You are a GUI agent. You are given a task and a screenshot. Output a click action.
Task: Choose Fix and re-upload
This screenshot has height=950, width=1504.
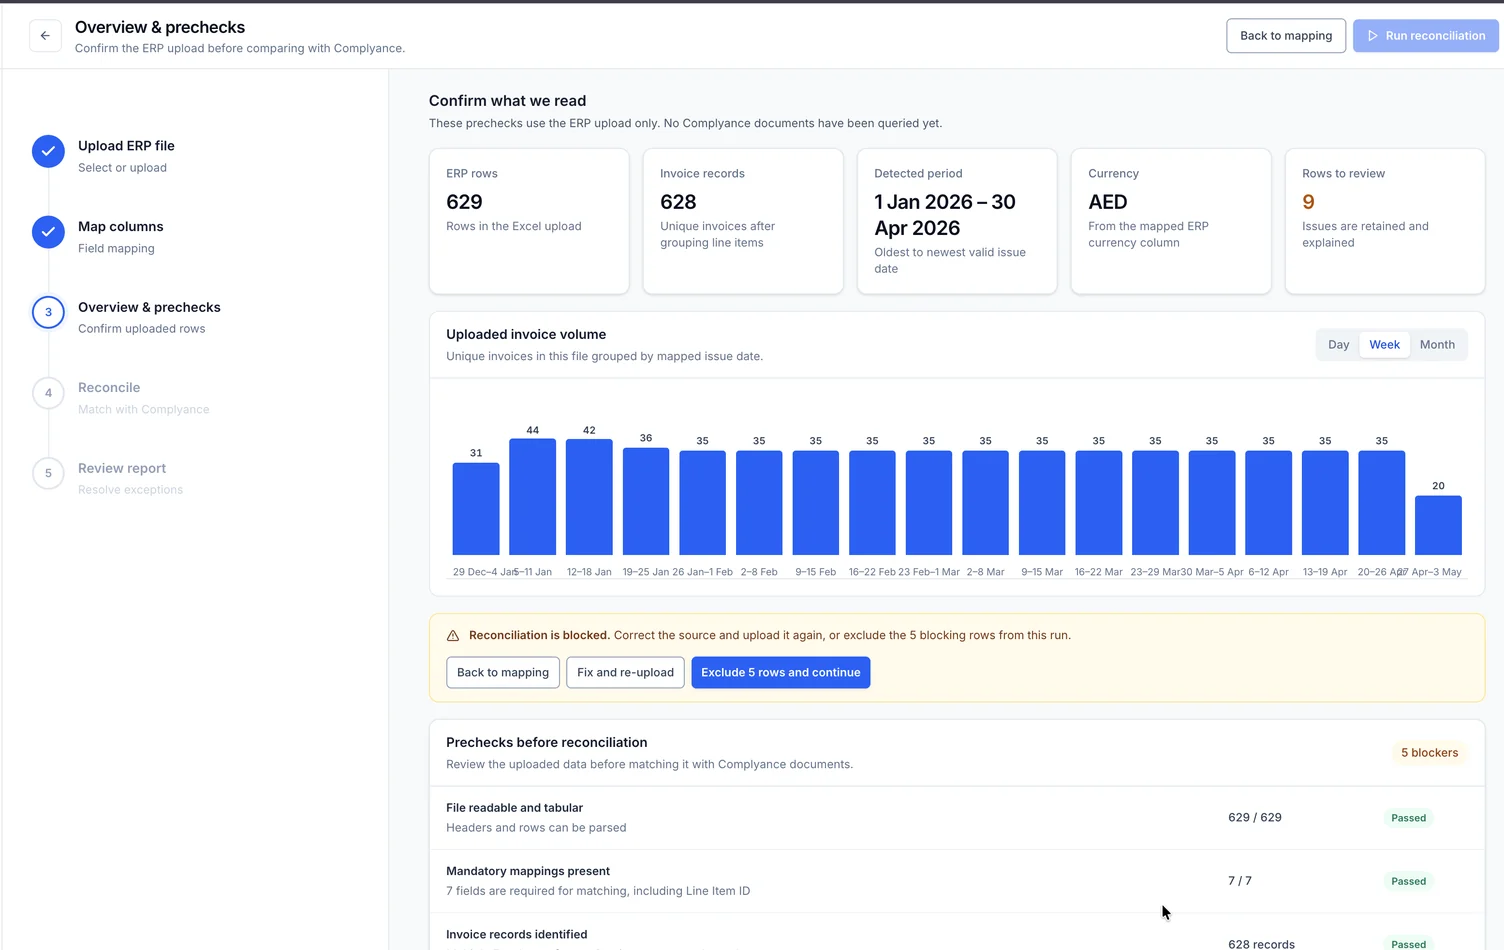point(625,673)
